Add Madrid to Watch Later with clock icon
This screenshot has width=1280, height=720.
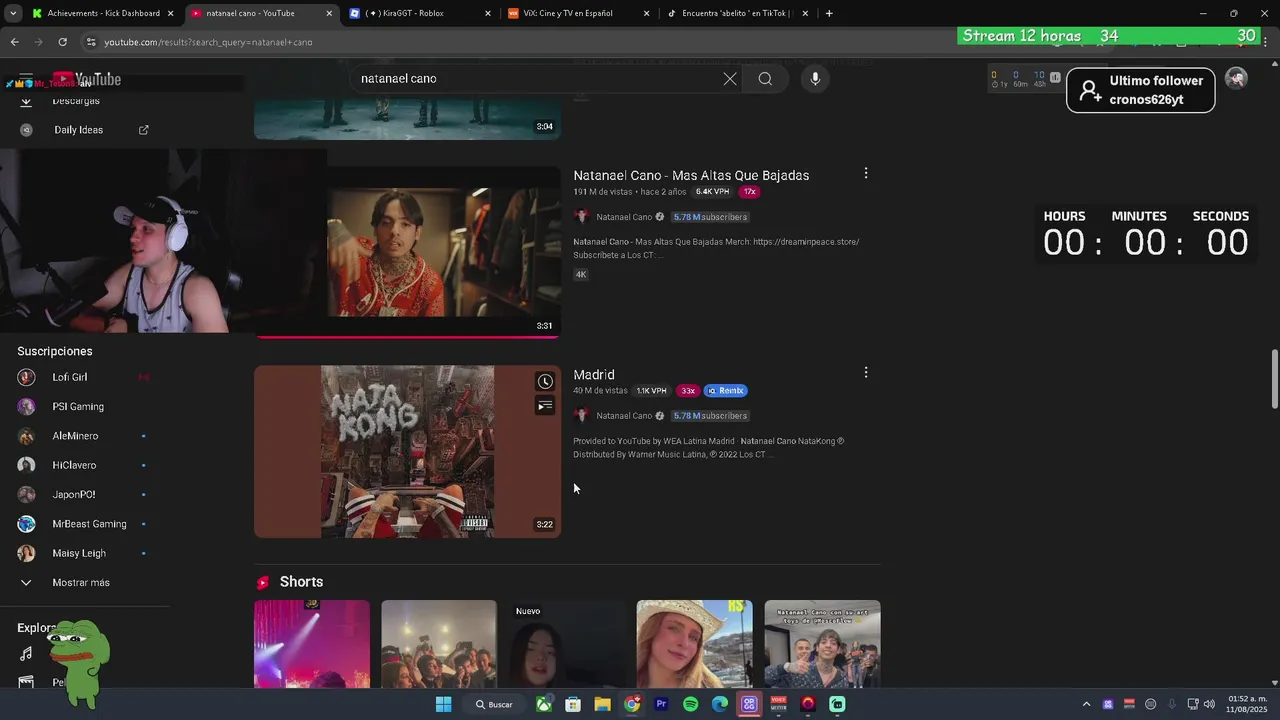coord(545,381)
